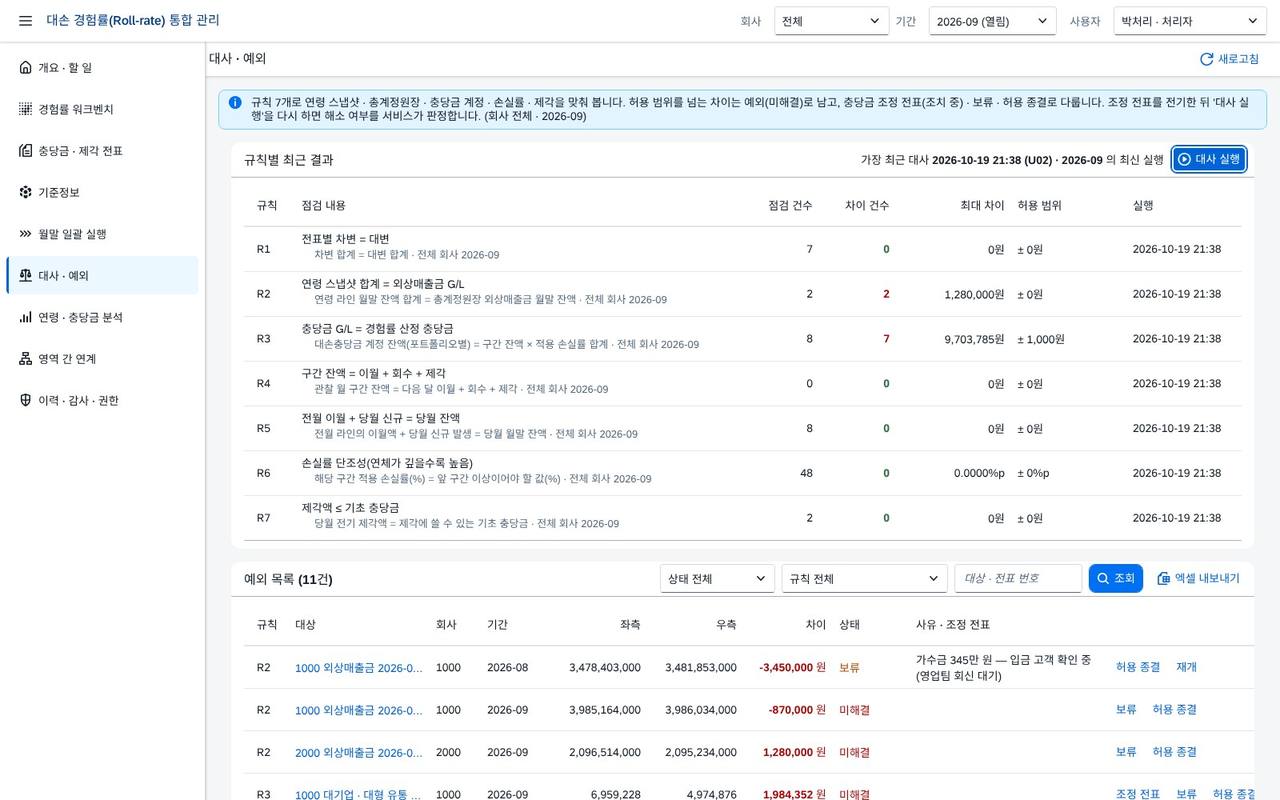Click 재개 for the 보류 exception

click(1186, 667)
